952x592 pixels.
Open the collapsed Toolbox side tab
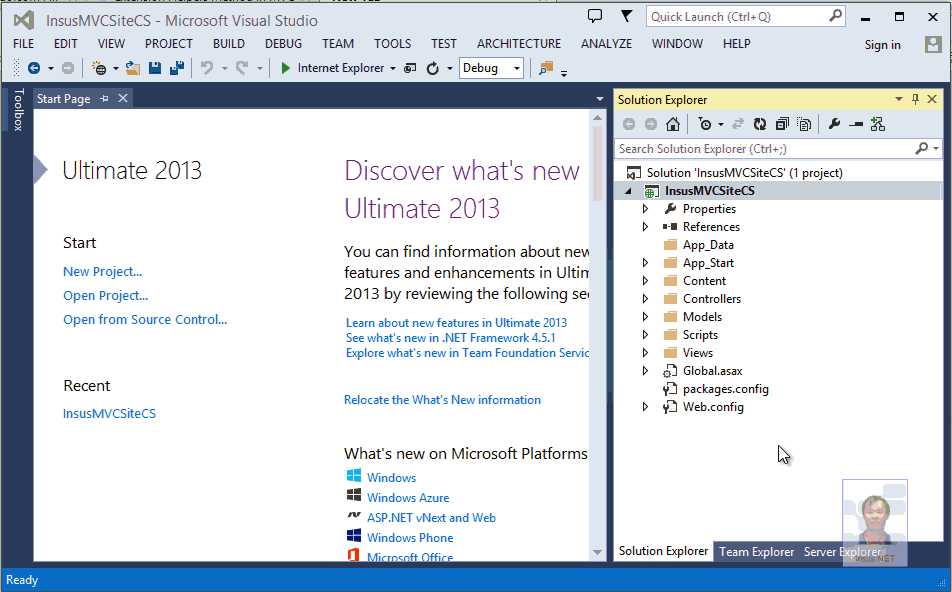tap(18, 109)
